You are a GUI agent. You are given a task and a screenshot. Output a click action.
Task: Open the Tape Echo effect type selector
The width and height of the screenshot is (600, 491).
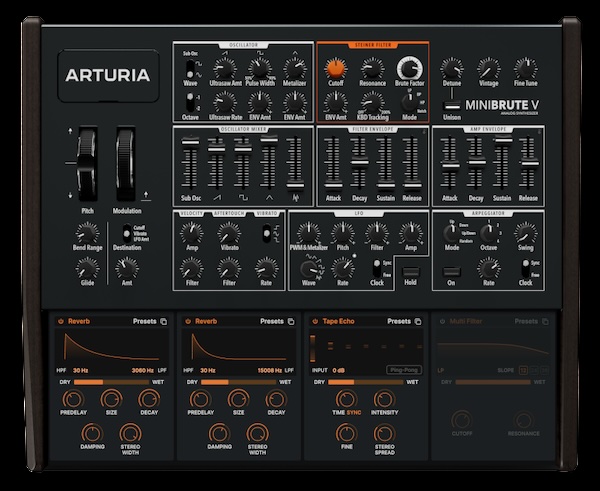[x=338, y=321]
